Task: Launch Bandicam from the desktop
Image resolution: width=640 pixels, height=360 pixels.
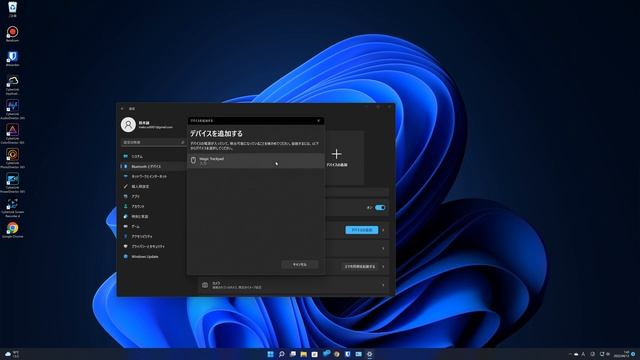Action: click(x=12, y=33)
